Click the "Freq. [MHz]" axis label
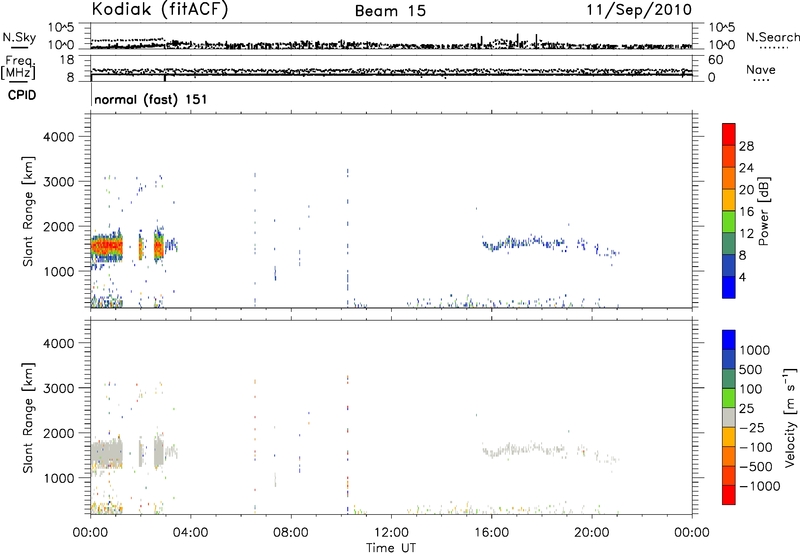The image size is (800, 554). [x=19, y=67]
